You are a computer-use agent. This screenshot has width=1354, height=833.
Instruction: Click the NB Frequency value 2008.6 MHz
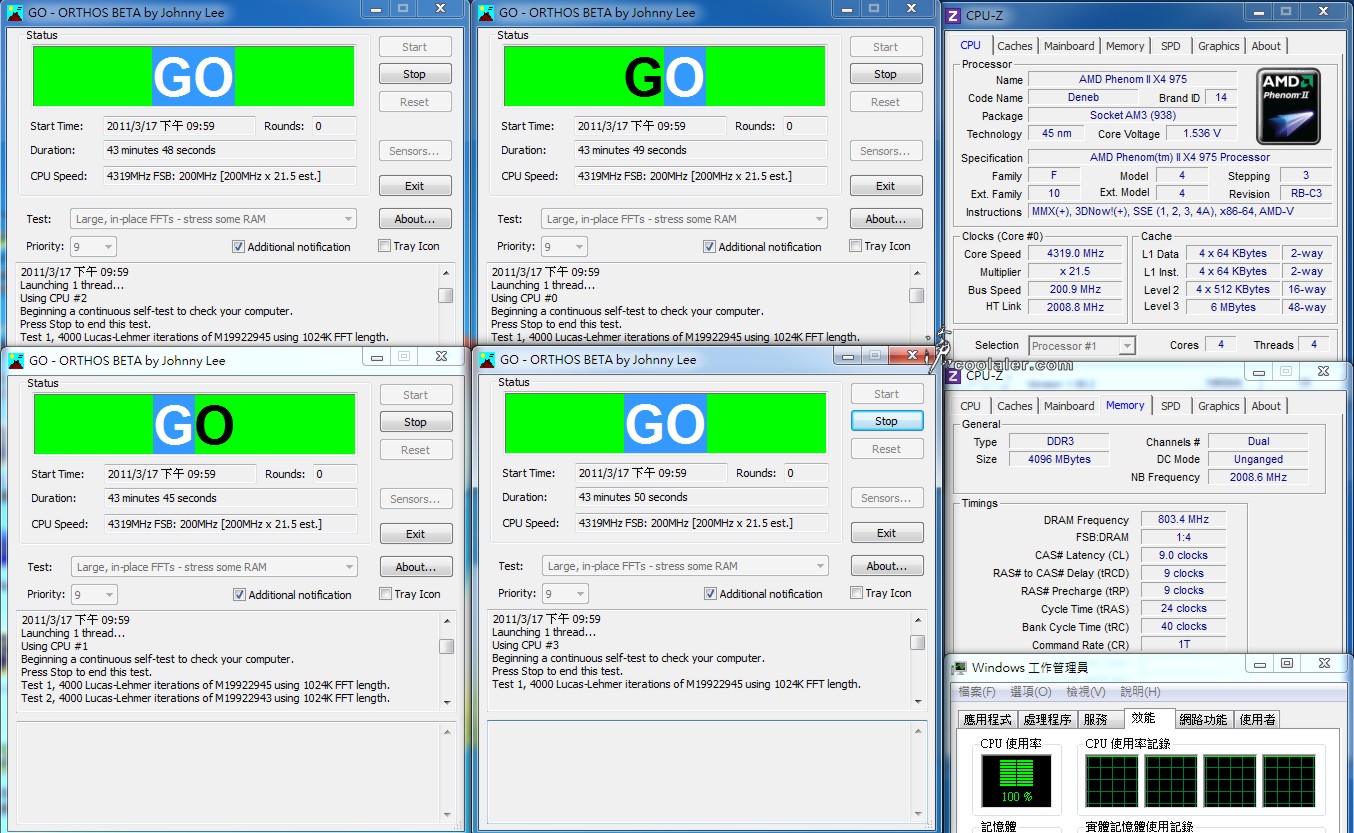tap(1258, 477)
